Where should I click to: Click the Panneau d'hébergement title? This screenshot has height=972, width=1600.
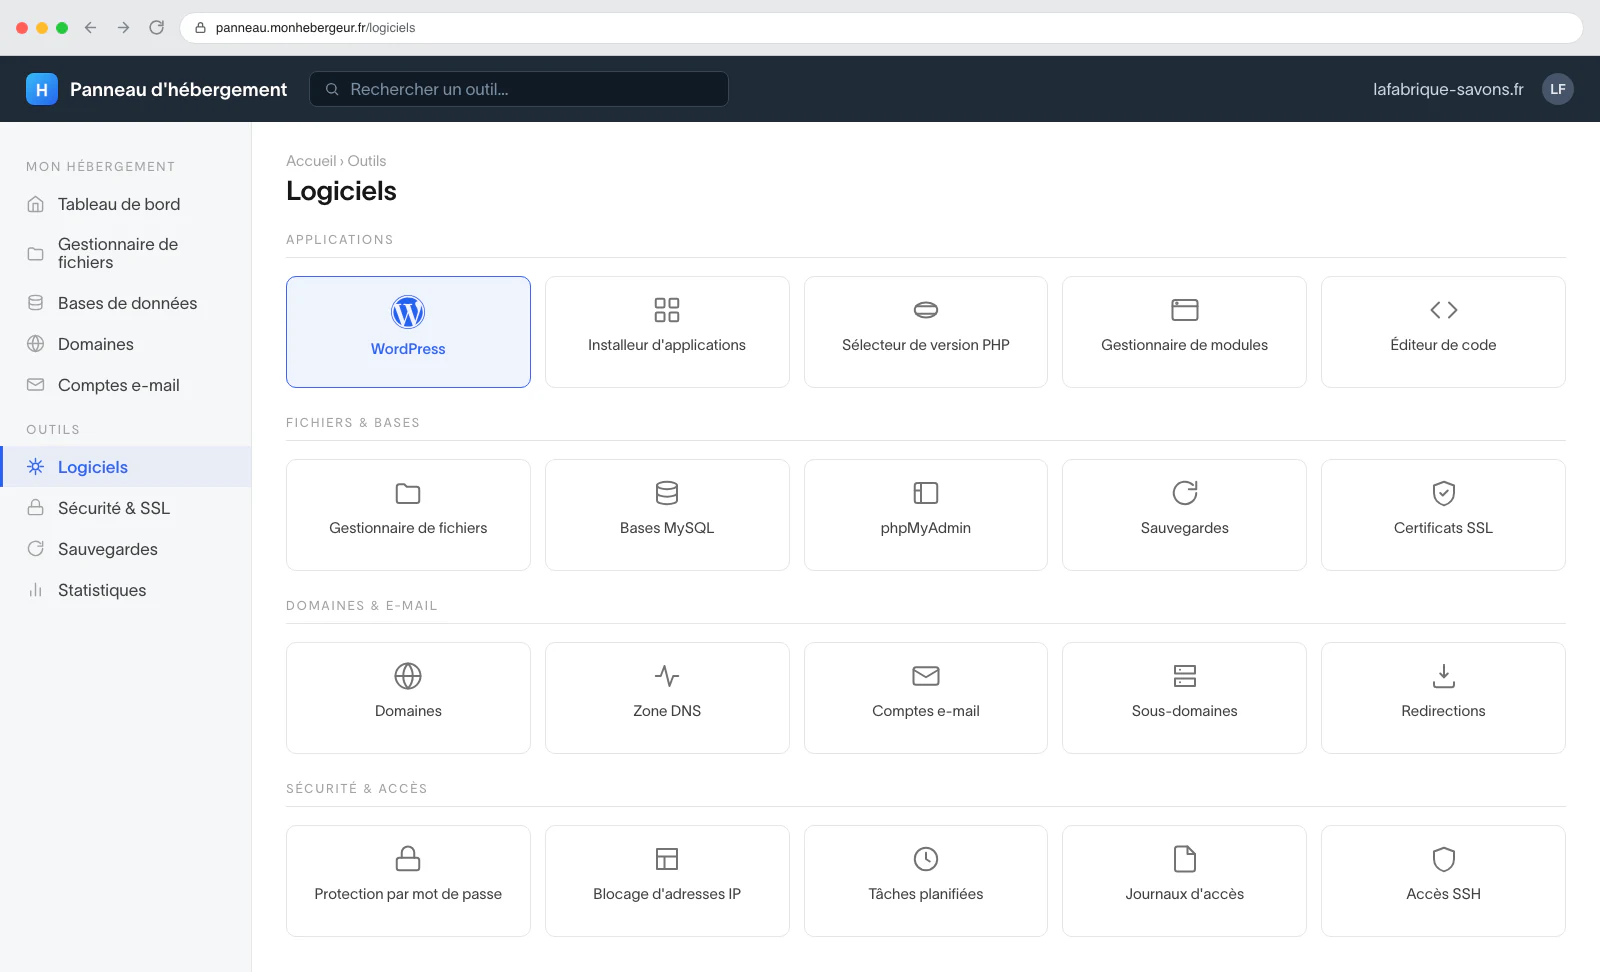click(178, 89)
